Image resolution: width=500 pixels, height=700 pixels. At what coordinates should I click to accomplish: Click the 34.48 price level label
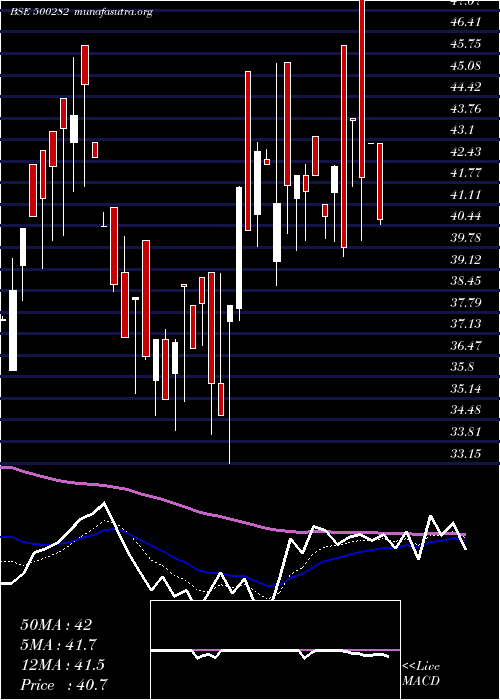click(466, 410)
